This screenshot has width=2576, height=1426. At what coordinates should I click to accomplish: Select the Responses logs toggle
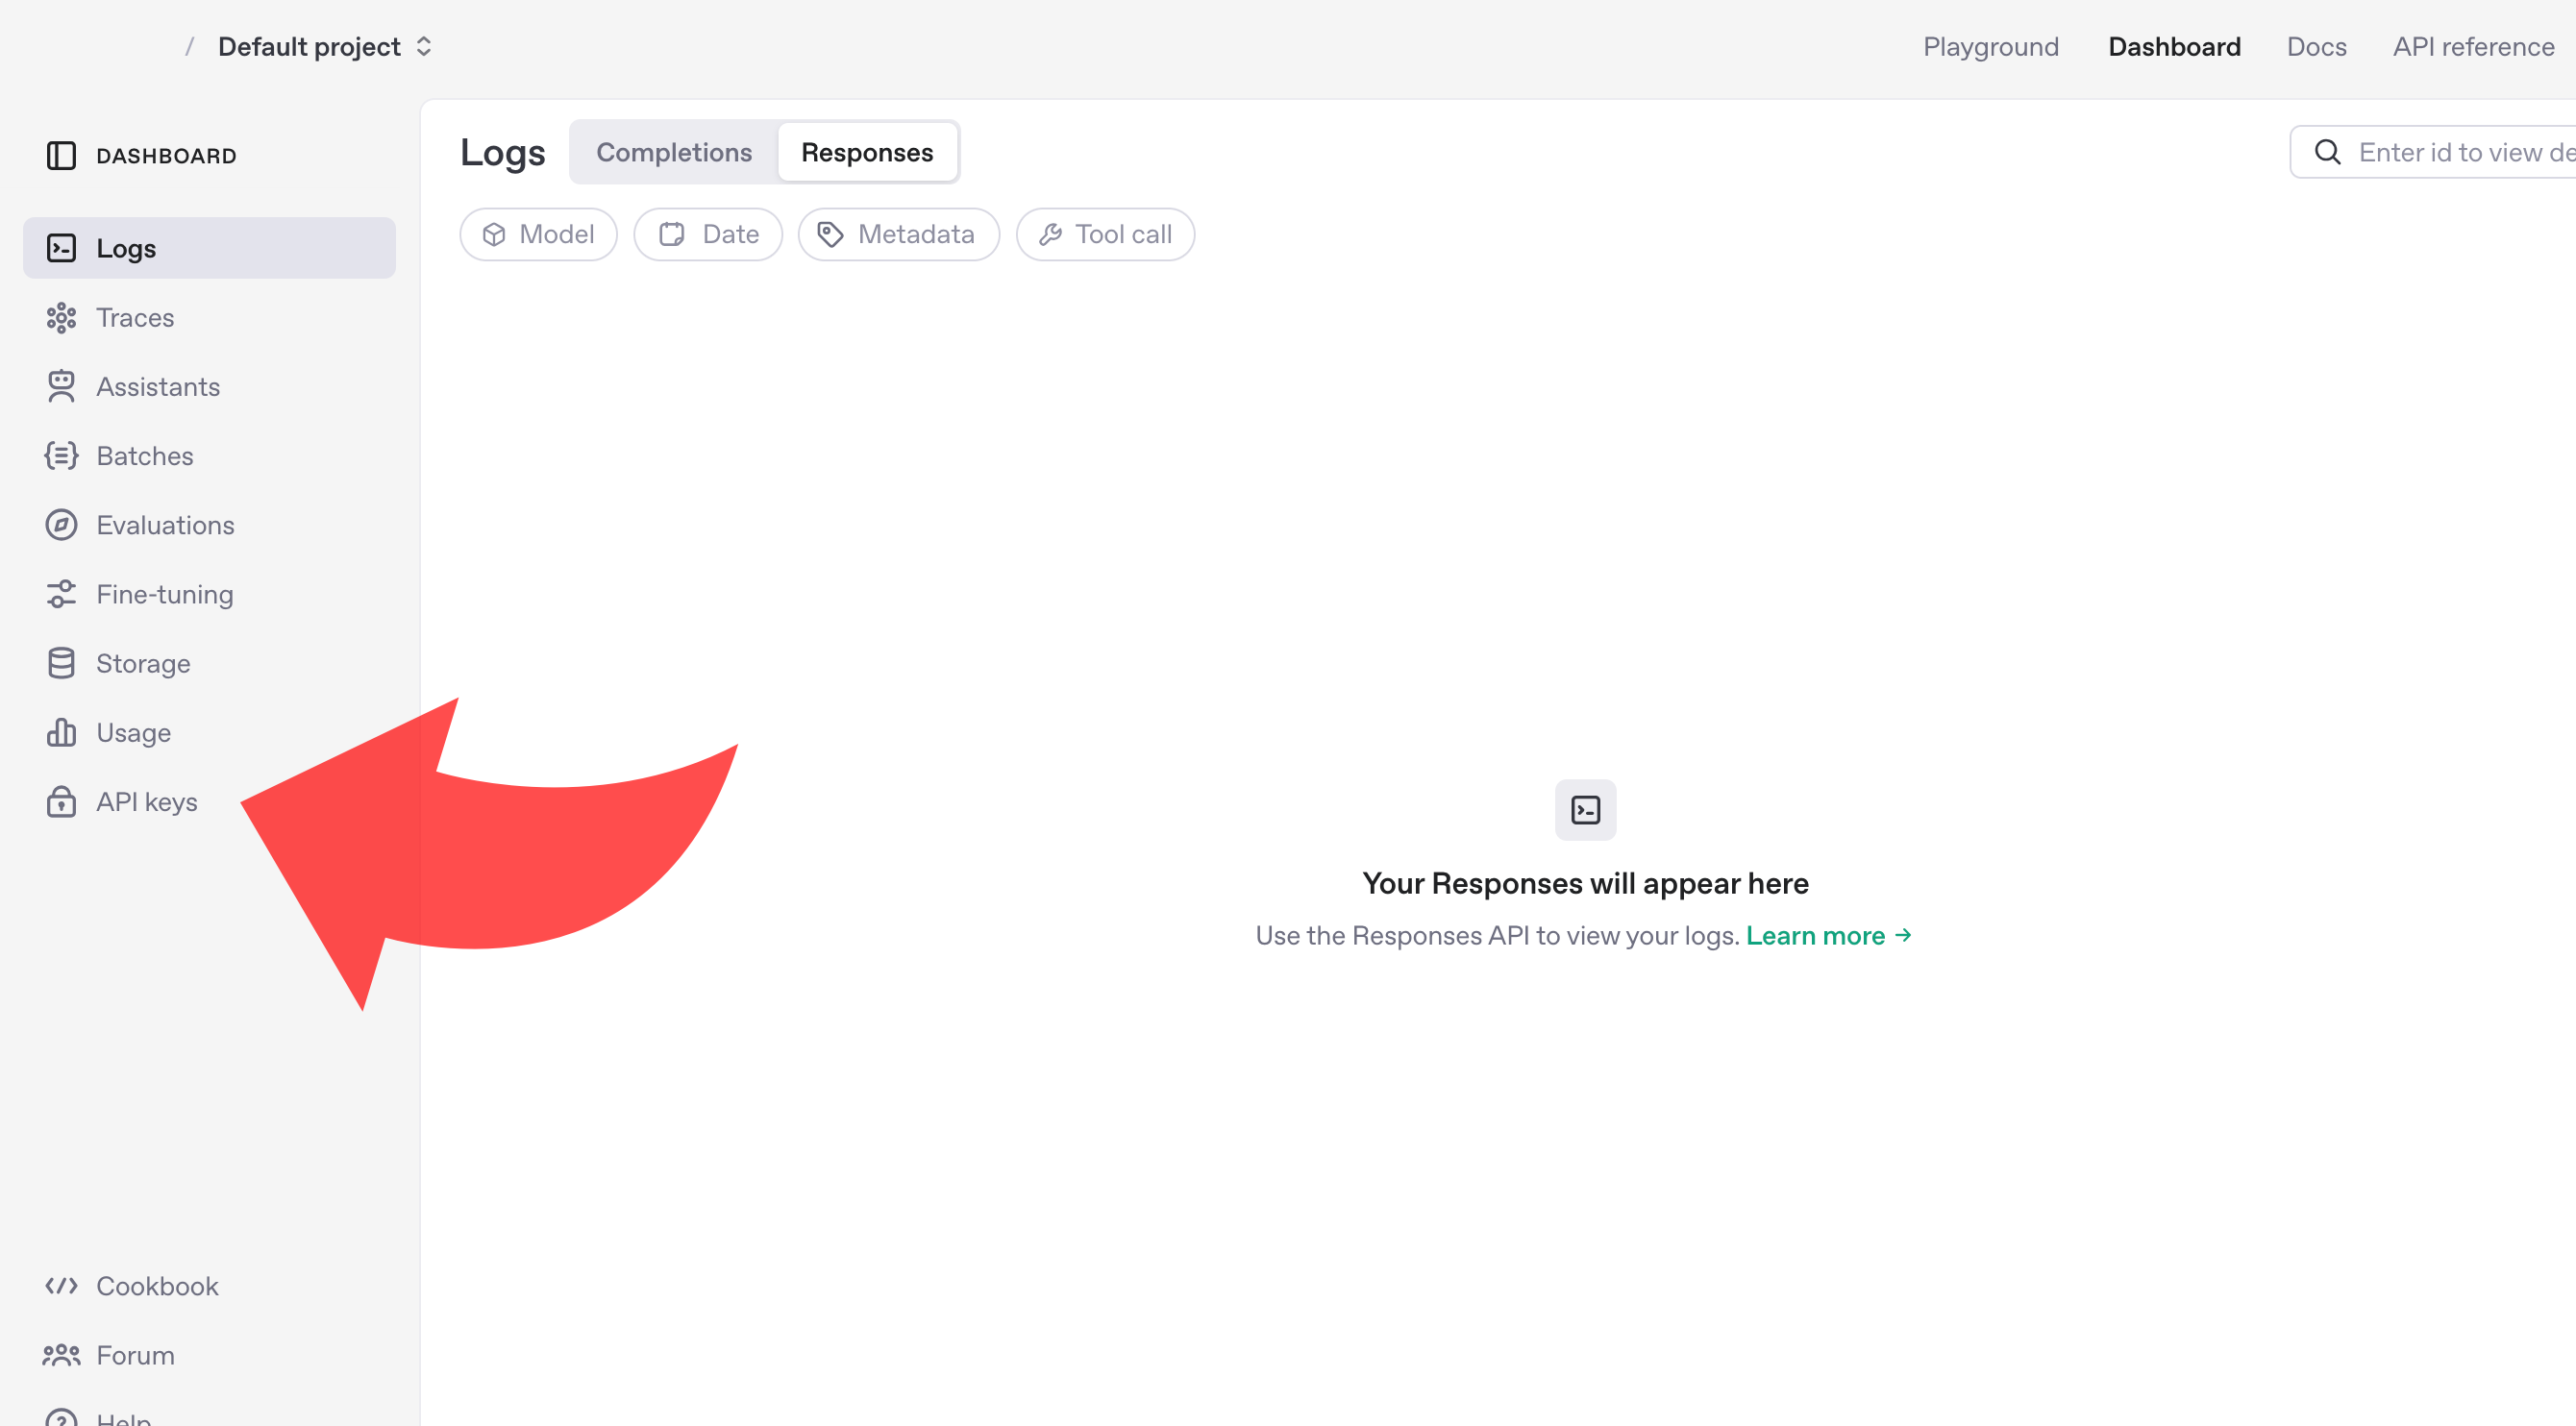click(x=866, y=152)
